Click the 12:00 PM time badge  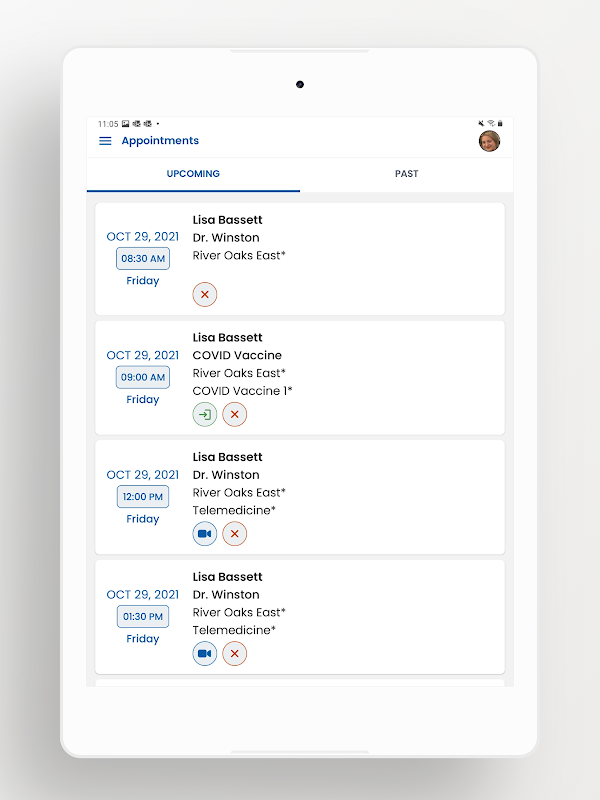143,496
